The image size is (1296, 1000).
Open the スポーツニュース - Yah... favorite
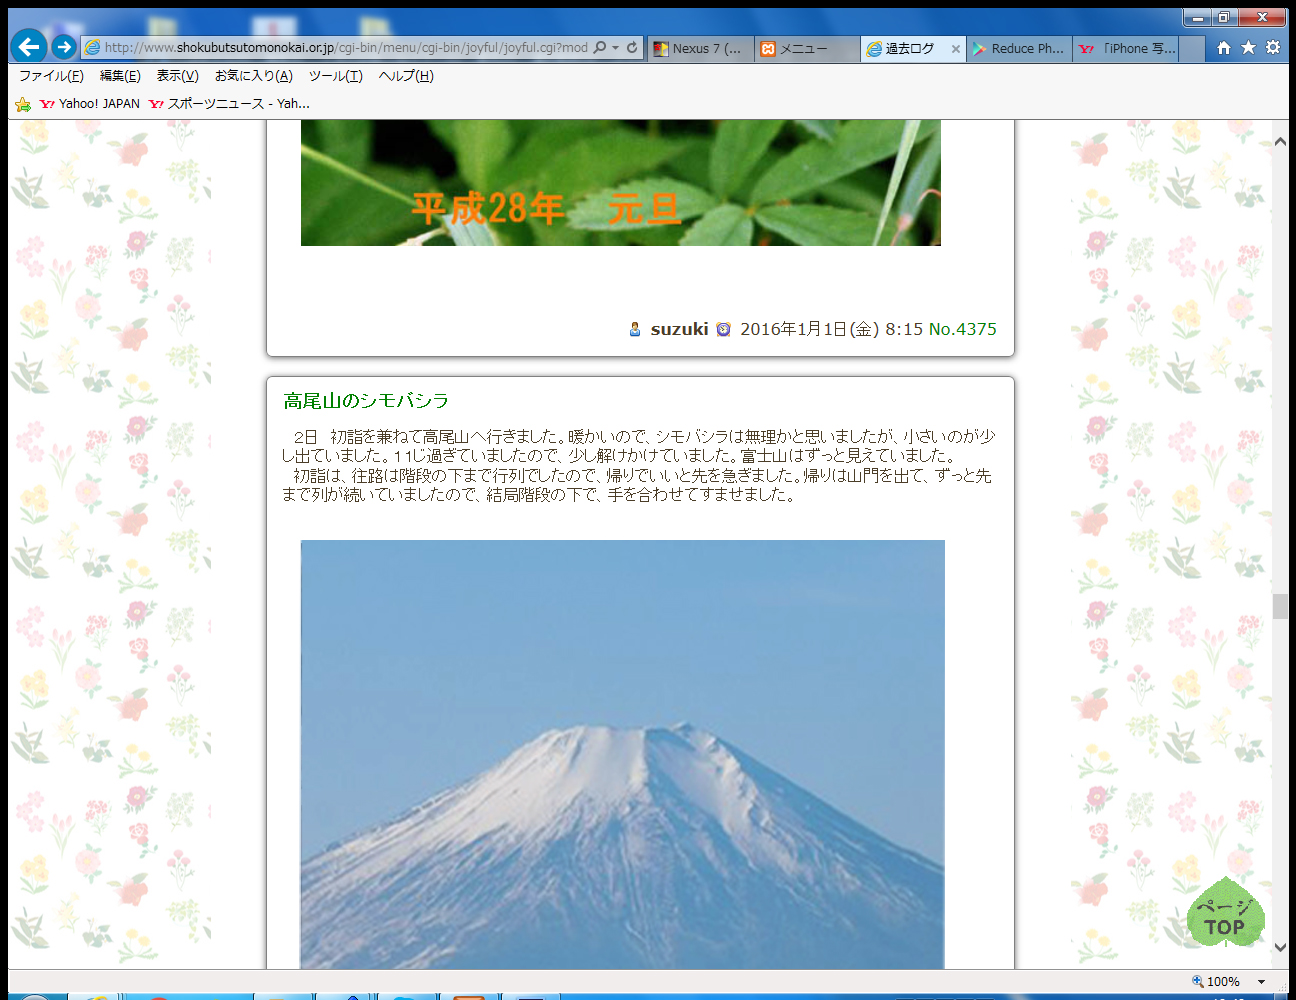click(229, 104)
